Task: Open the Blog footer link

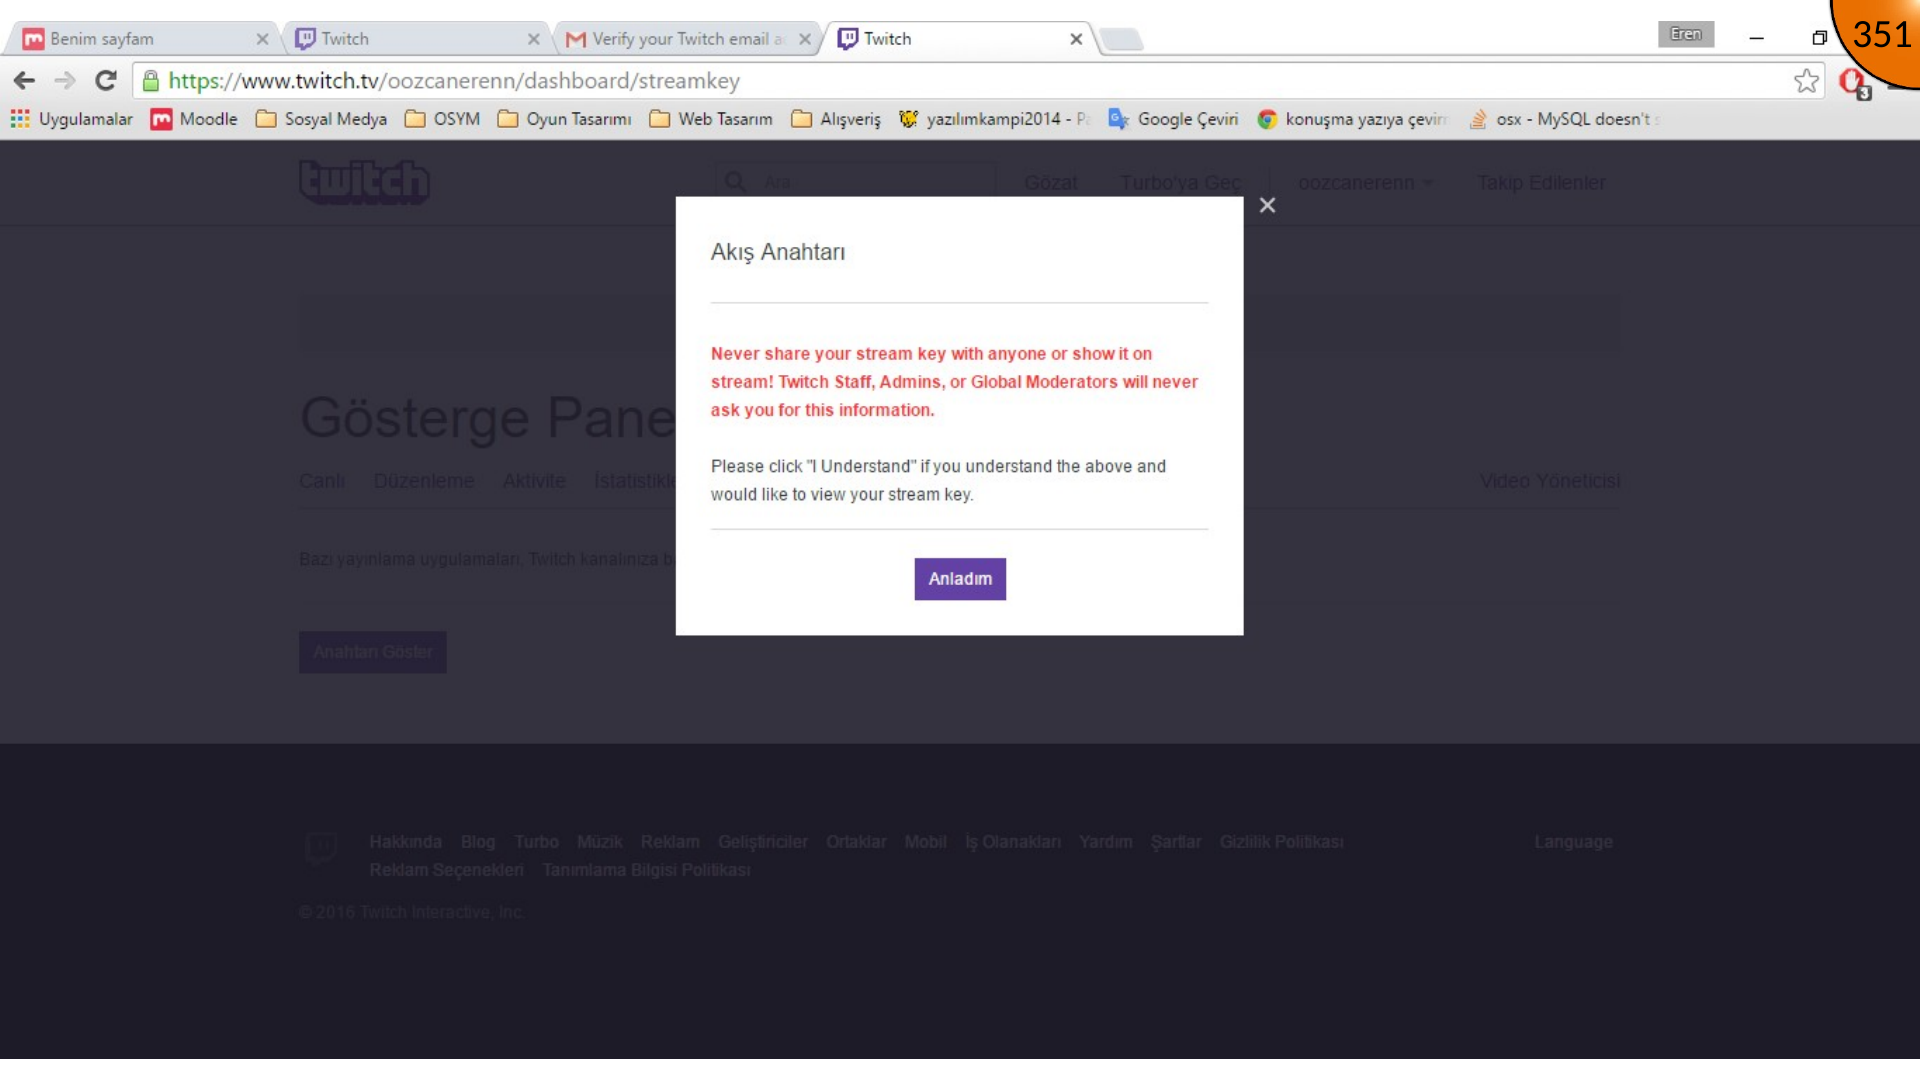Action: [x=478, y=842]
